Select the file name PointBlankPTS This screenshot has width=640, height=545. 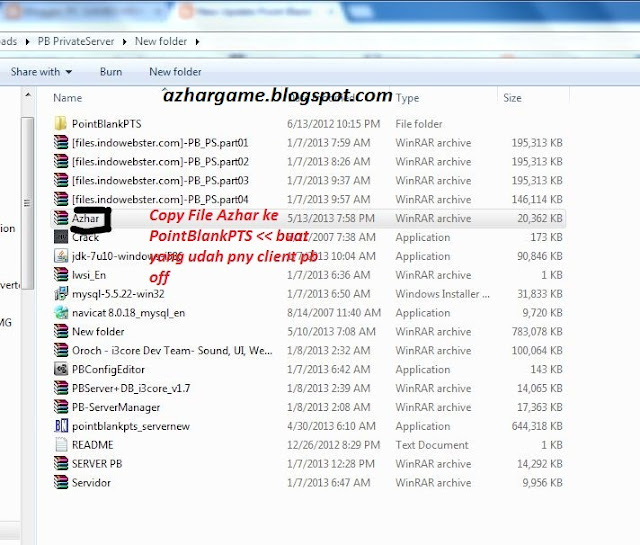click(107, 124)
